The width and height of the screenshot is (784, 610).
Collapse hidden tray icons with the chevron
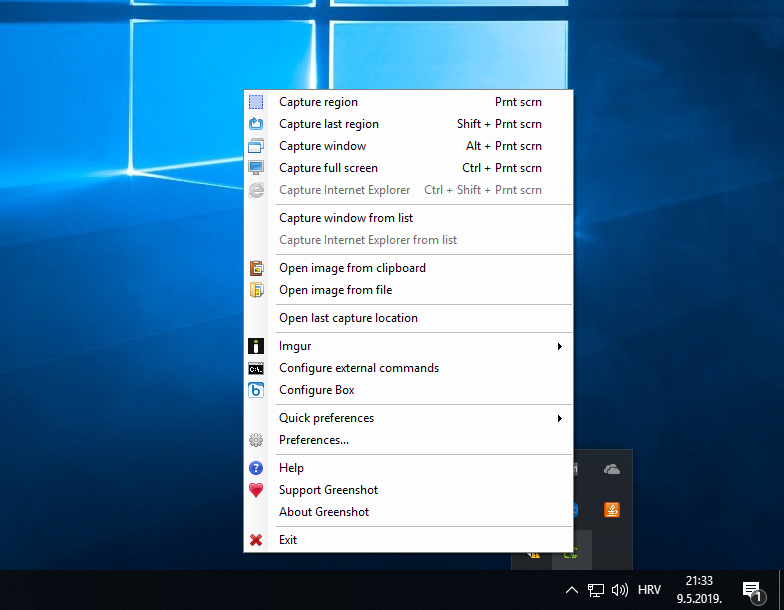pos(572,590)
